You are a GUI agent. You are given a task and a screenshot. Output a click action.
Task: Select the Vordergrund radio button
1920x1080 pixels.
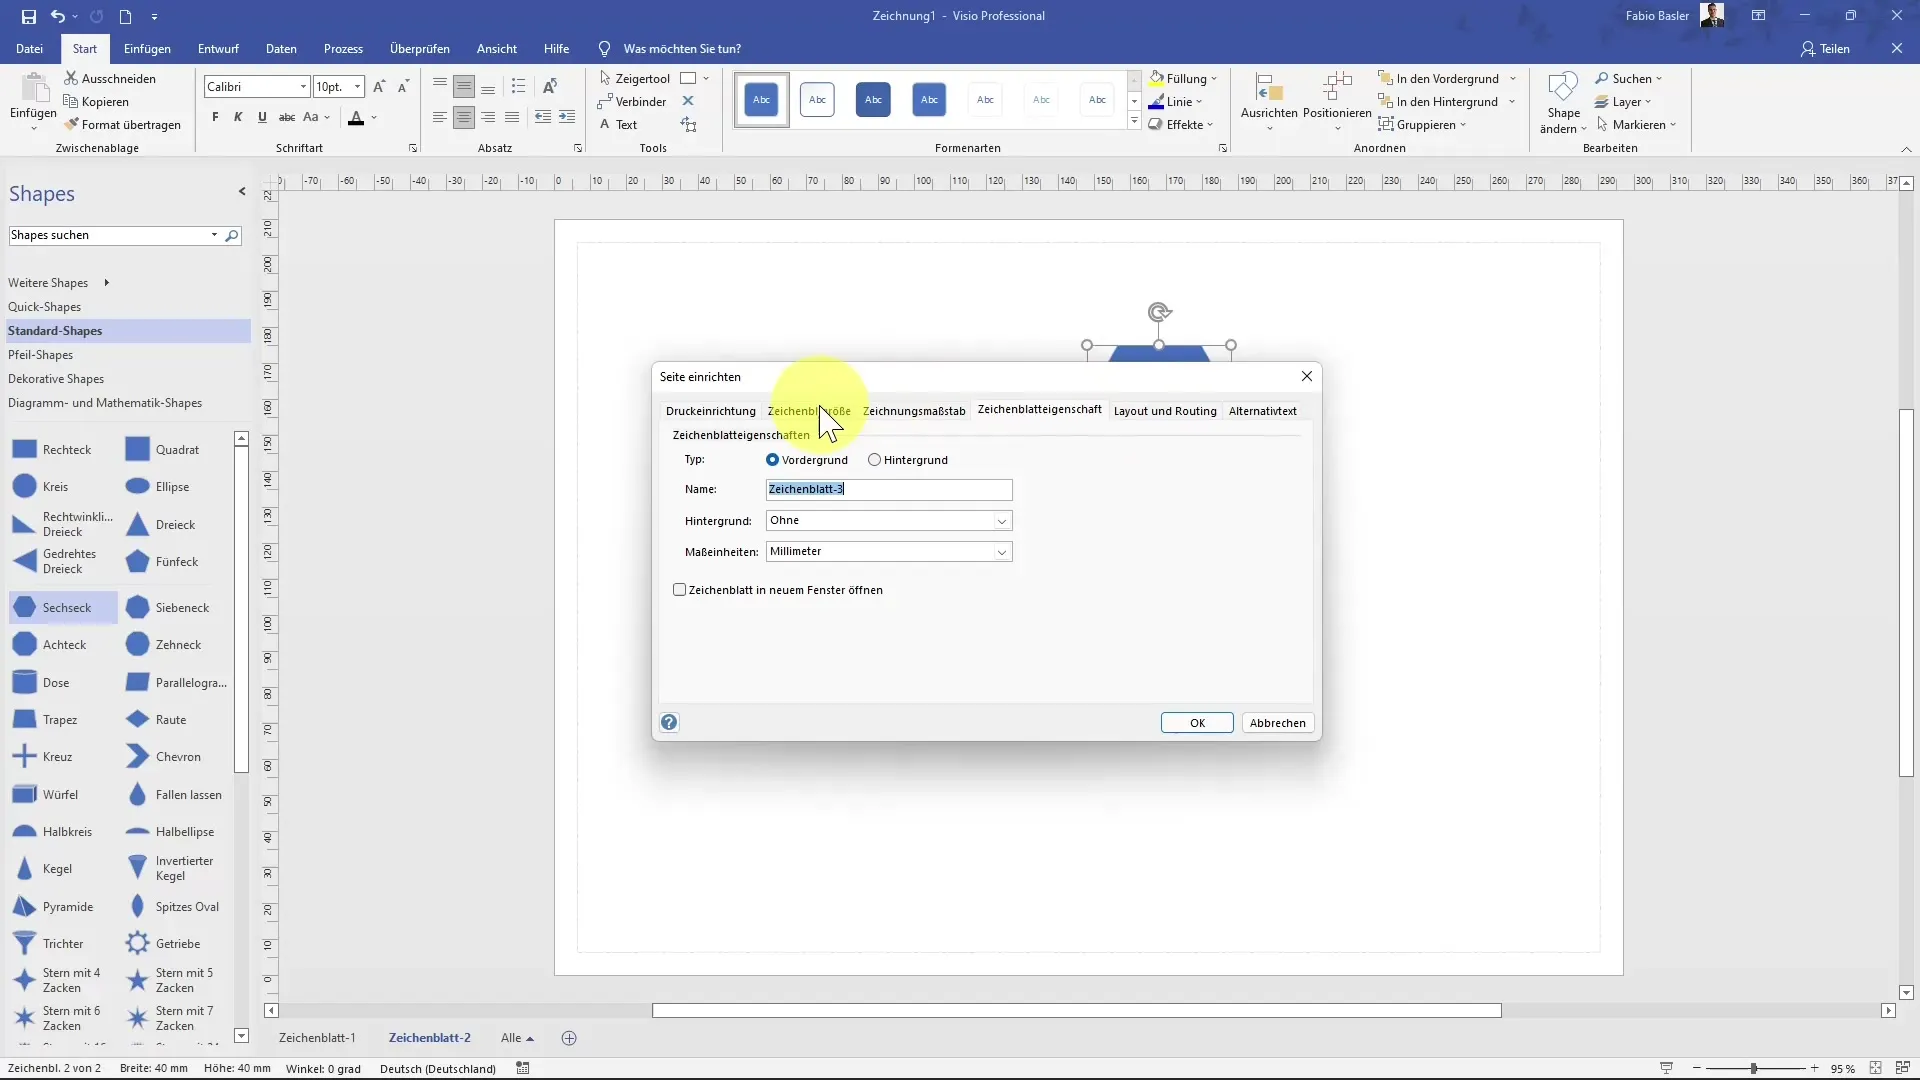click(772, 460)
